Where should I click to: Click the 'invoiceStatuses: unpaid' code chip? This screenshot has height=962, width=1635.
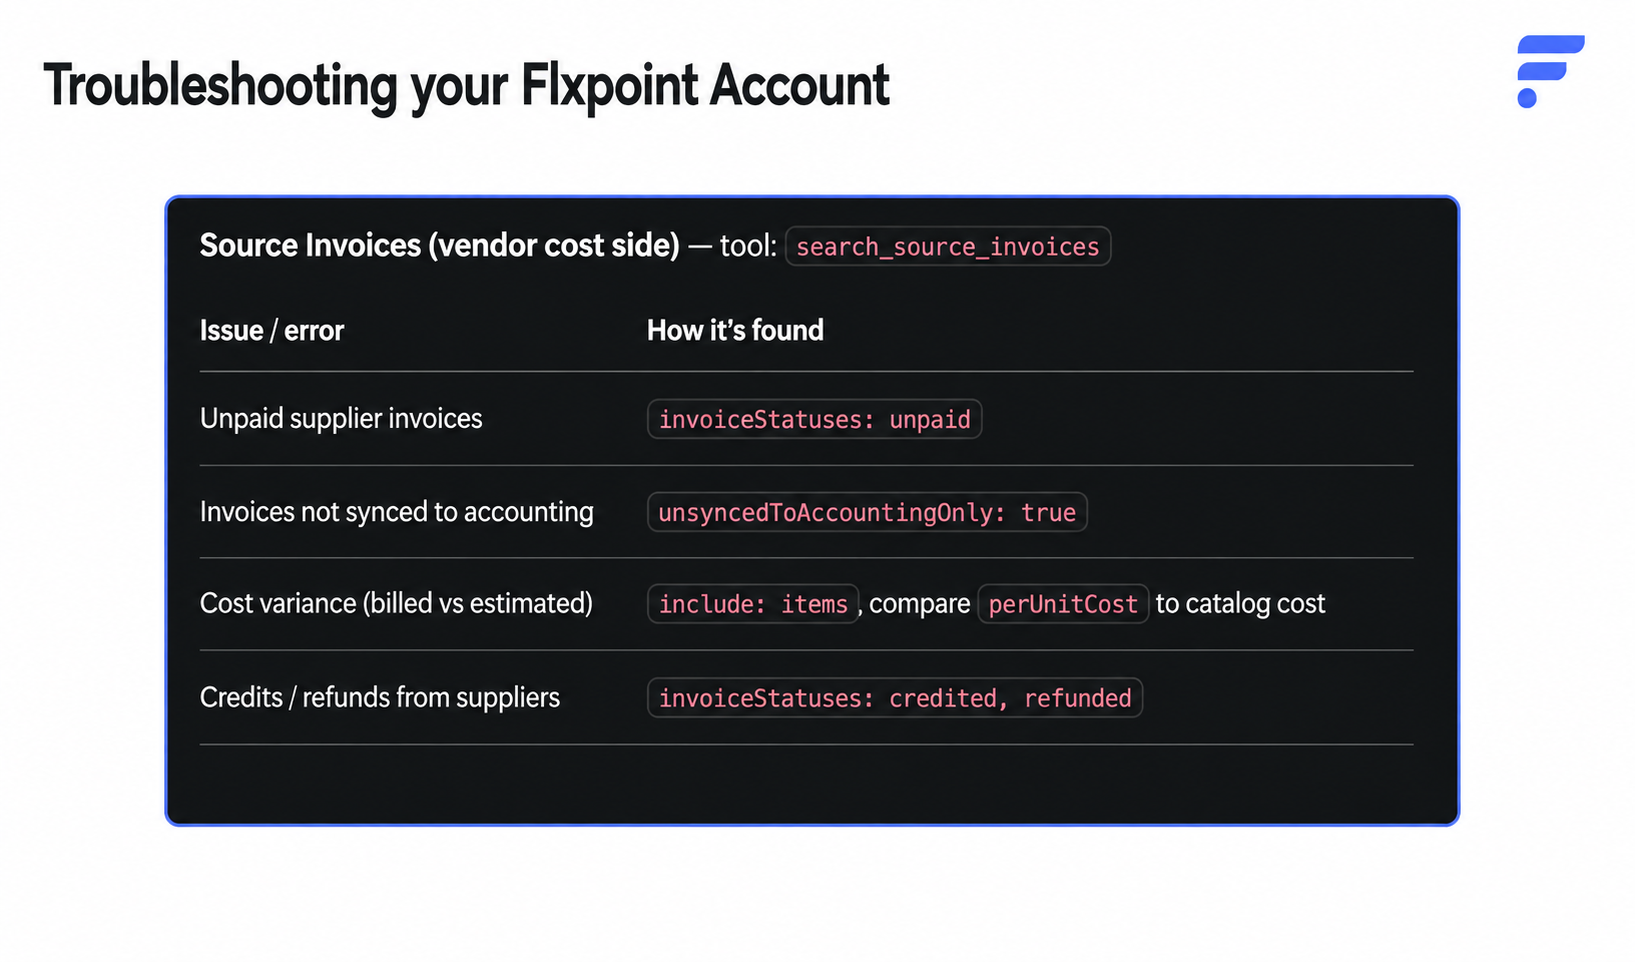814,419
